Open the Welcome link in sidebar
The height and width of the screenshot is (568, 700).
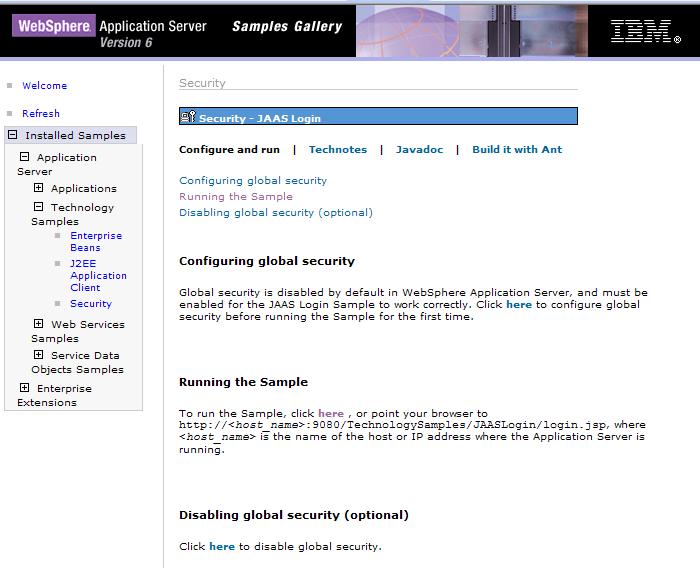point(45,85)
